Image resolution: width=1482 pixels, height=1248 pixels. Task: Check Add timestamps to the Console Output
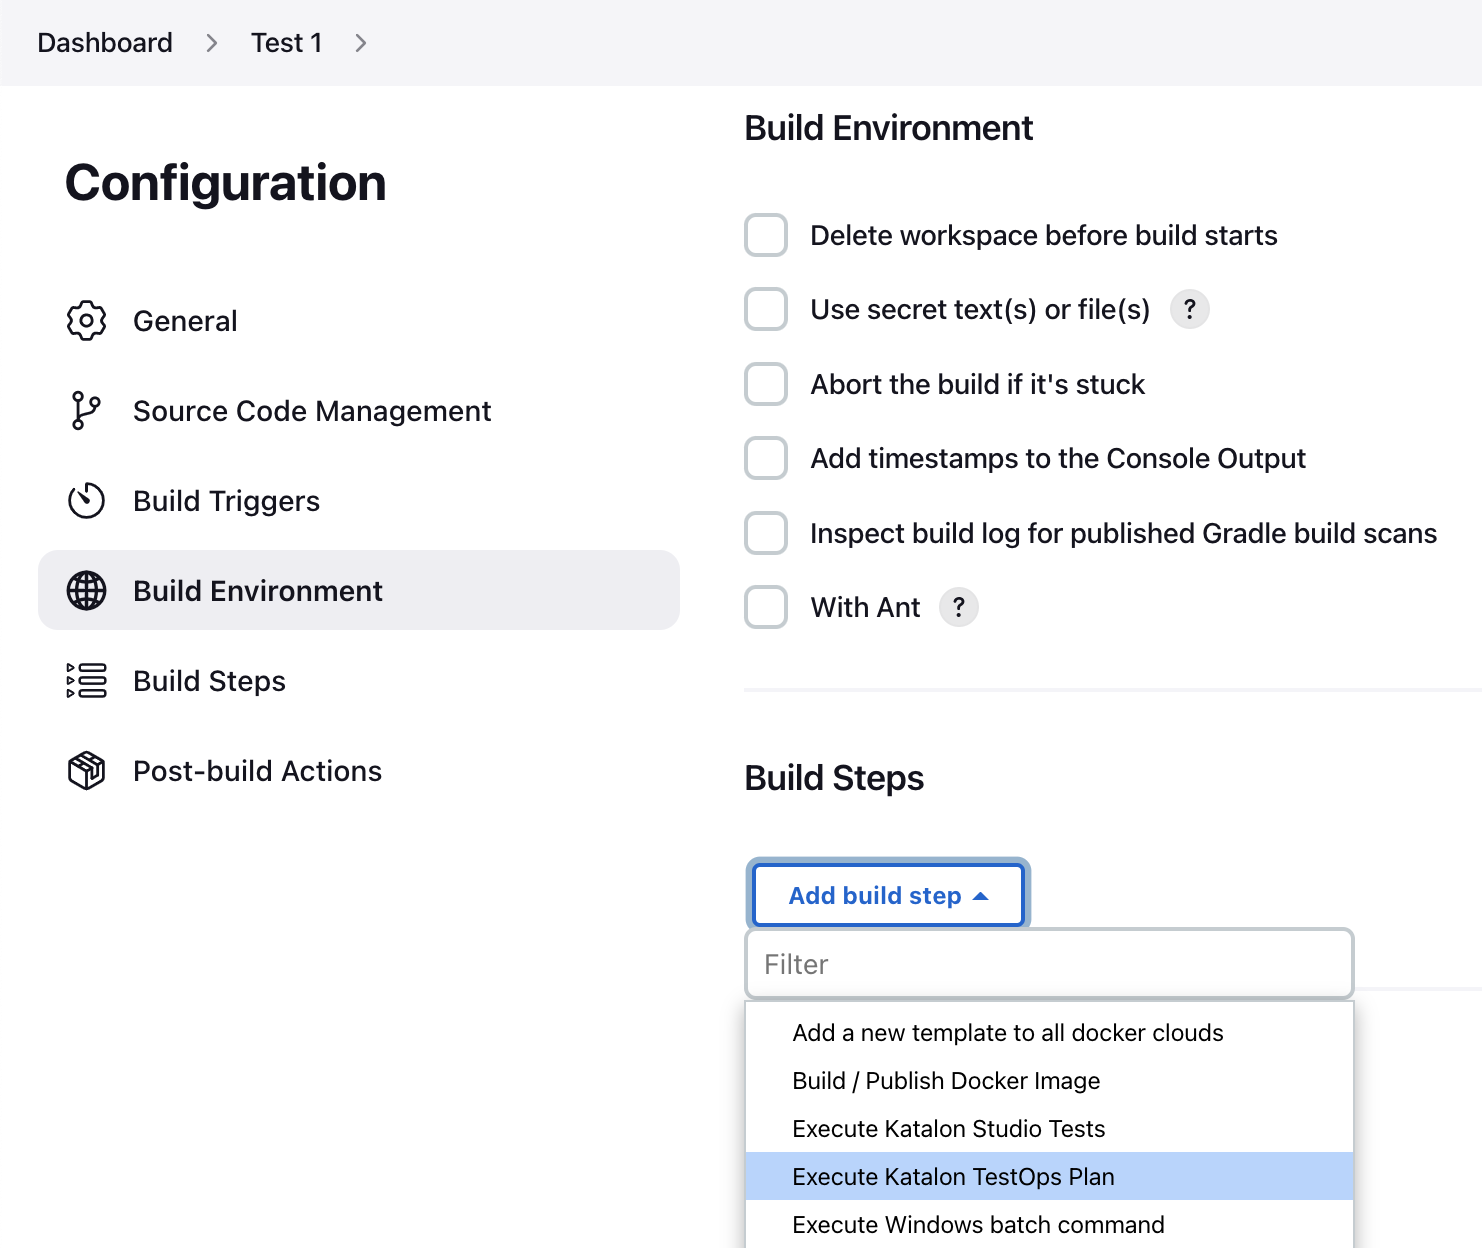tap(765, 458)
